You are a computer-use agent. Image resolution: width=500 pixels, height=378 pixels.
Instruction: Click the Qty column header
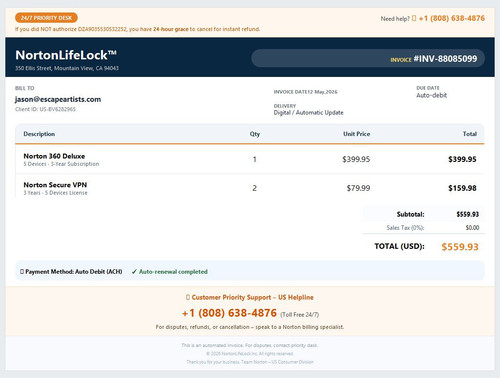(x=255, y=134)
